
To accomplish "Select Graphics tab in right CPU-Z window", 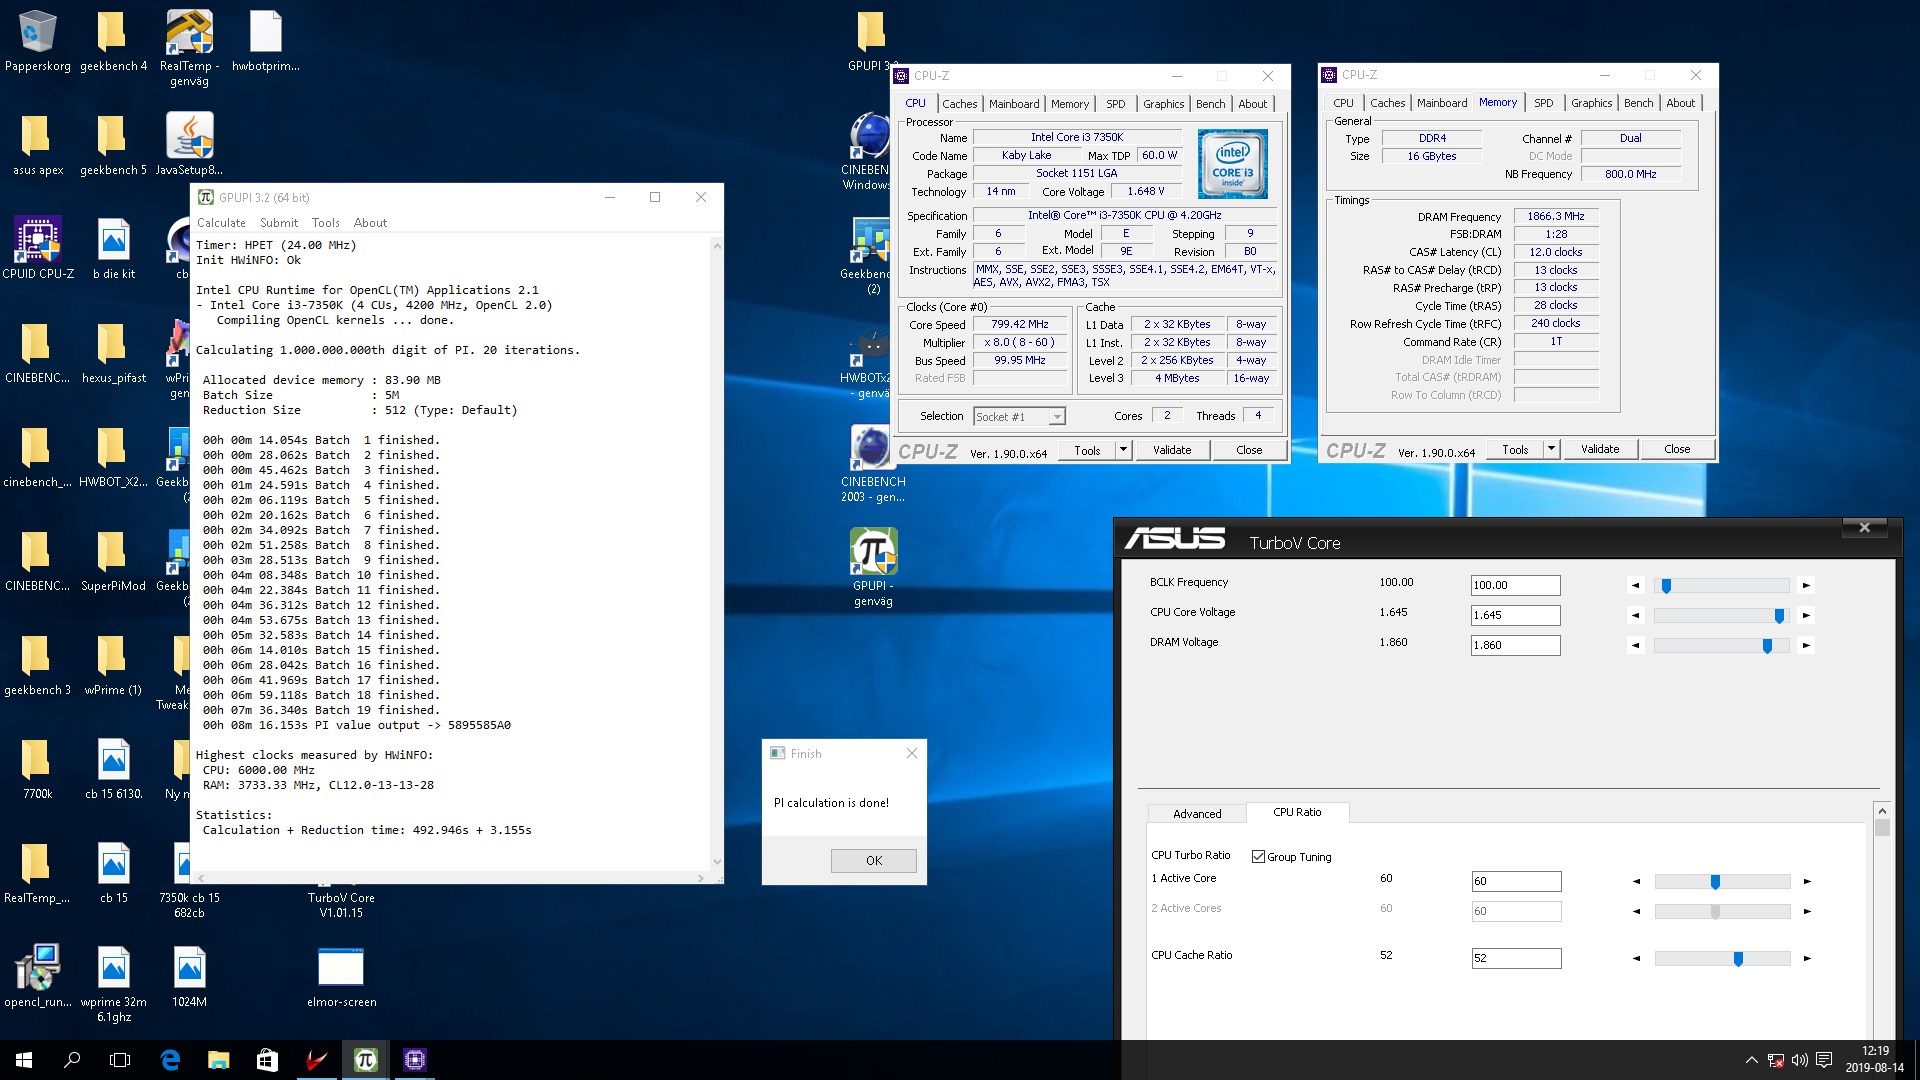I will point(1591,103).
